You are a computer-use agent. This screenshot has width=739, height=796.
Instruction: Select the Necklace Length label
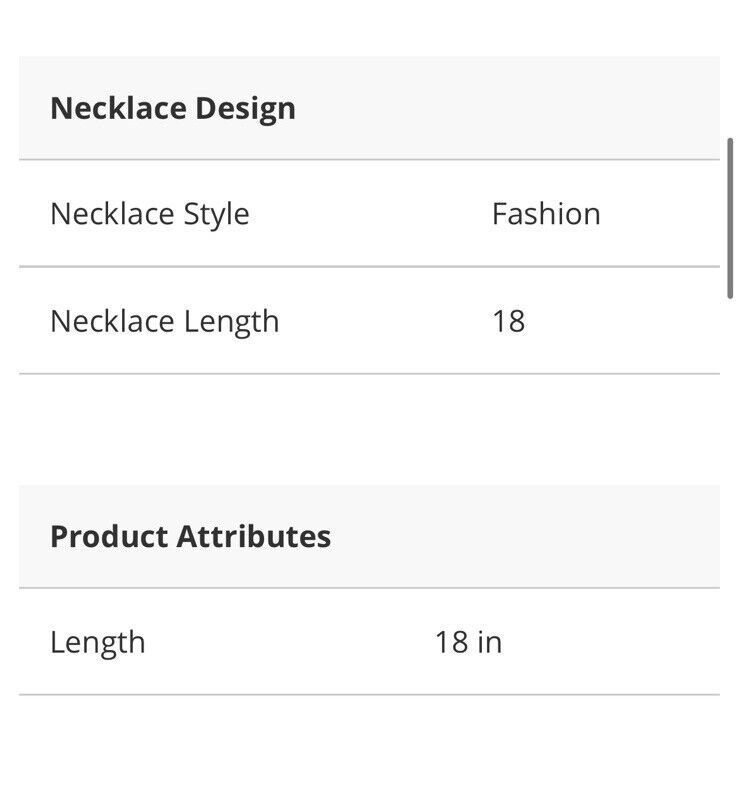point(164,321)
